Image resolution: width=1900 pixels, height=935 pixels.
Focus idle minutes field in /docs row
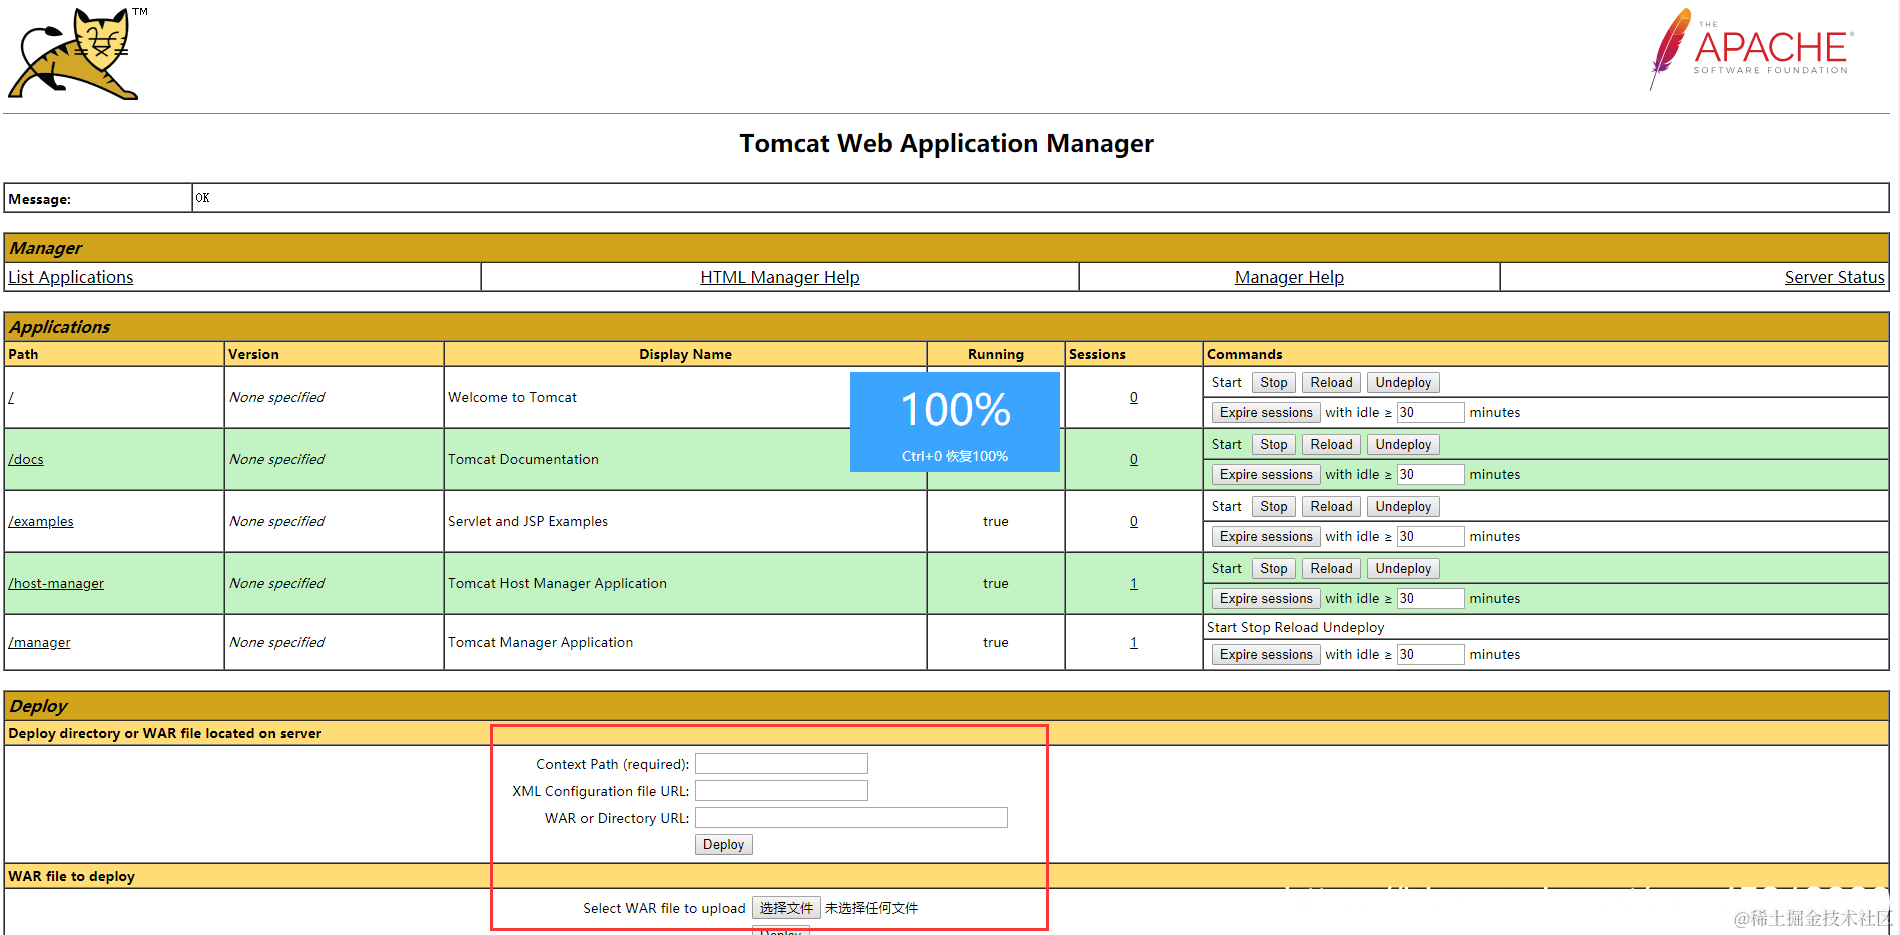click(1431, 474)
